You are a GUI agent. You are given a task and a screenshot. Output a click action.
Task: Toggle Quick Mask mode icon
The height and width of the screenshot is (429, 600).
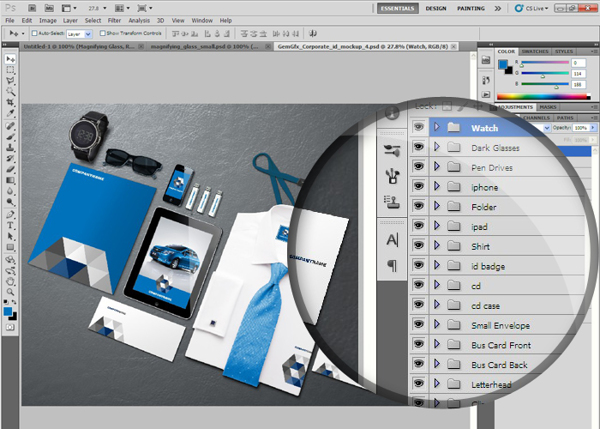point(10,328)
